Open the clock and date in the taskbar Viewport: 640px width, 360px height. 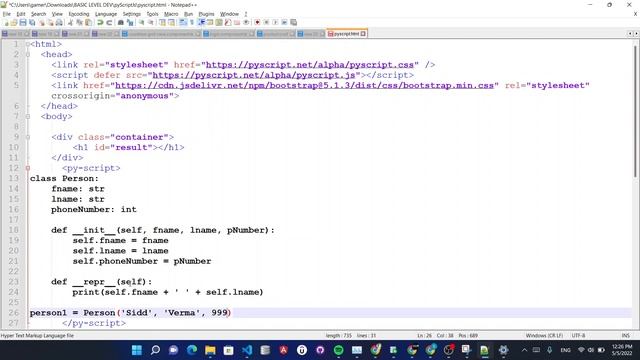(622, 350)
